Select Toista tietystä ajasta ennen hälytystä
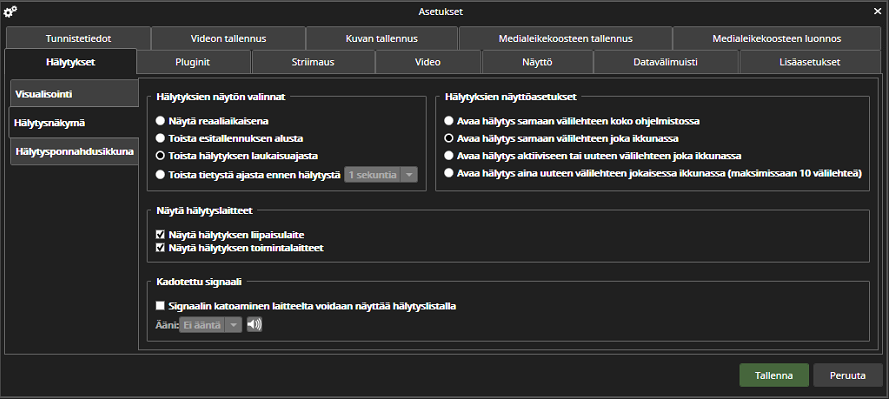 (160, 175)
